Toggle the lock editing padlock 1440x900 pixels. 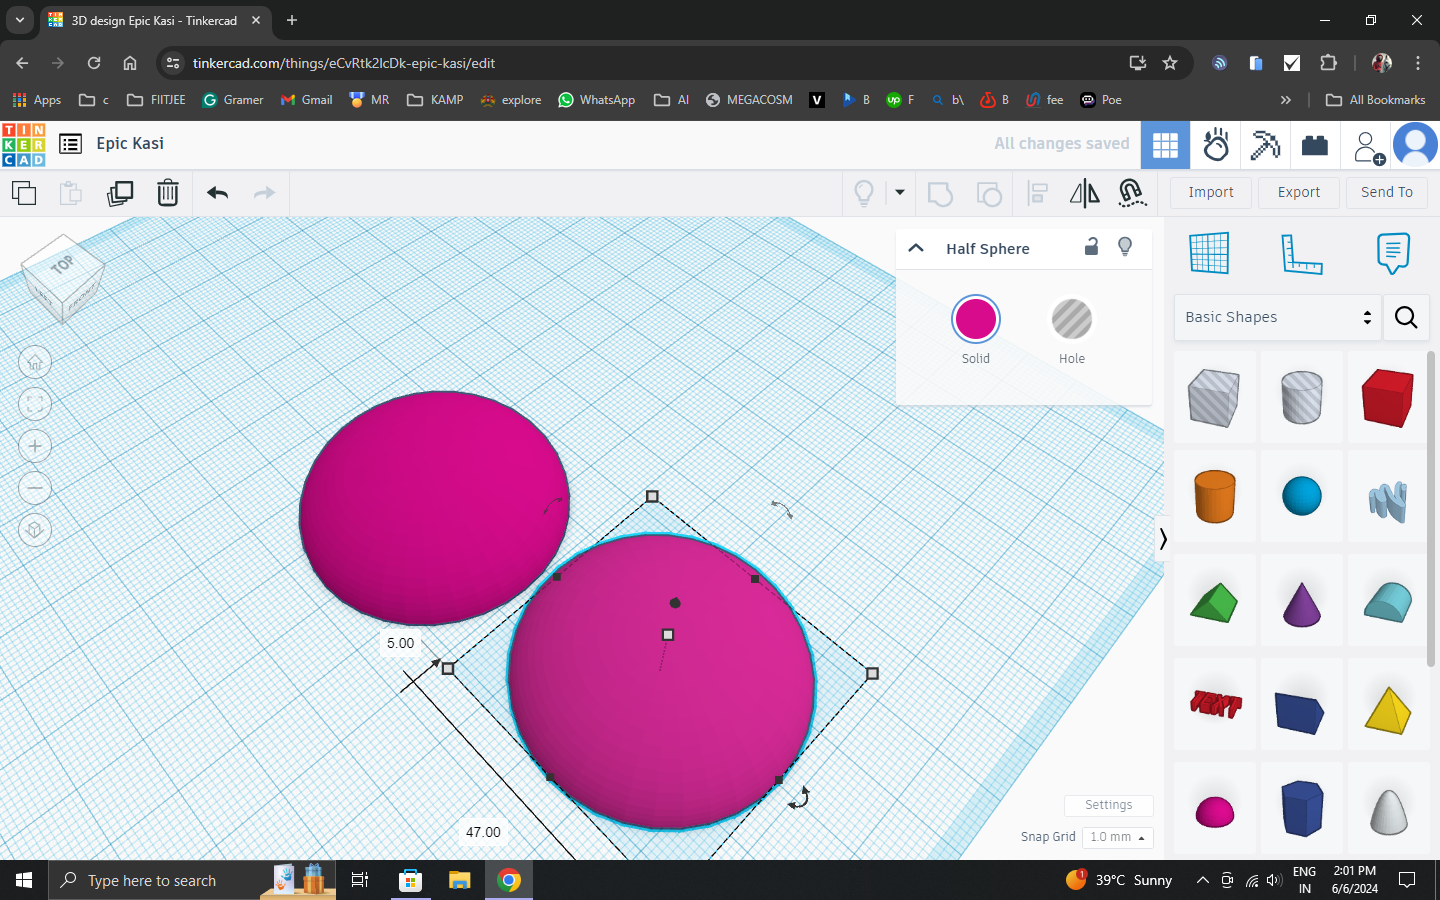click(1091, 246)
